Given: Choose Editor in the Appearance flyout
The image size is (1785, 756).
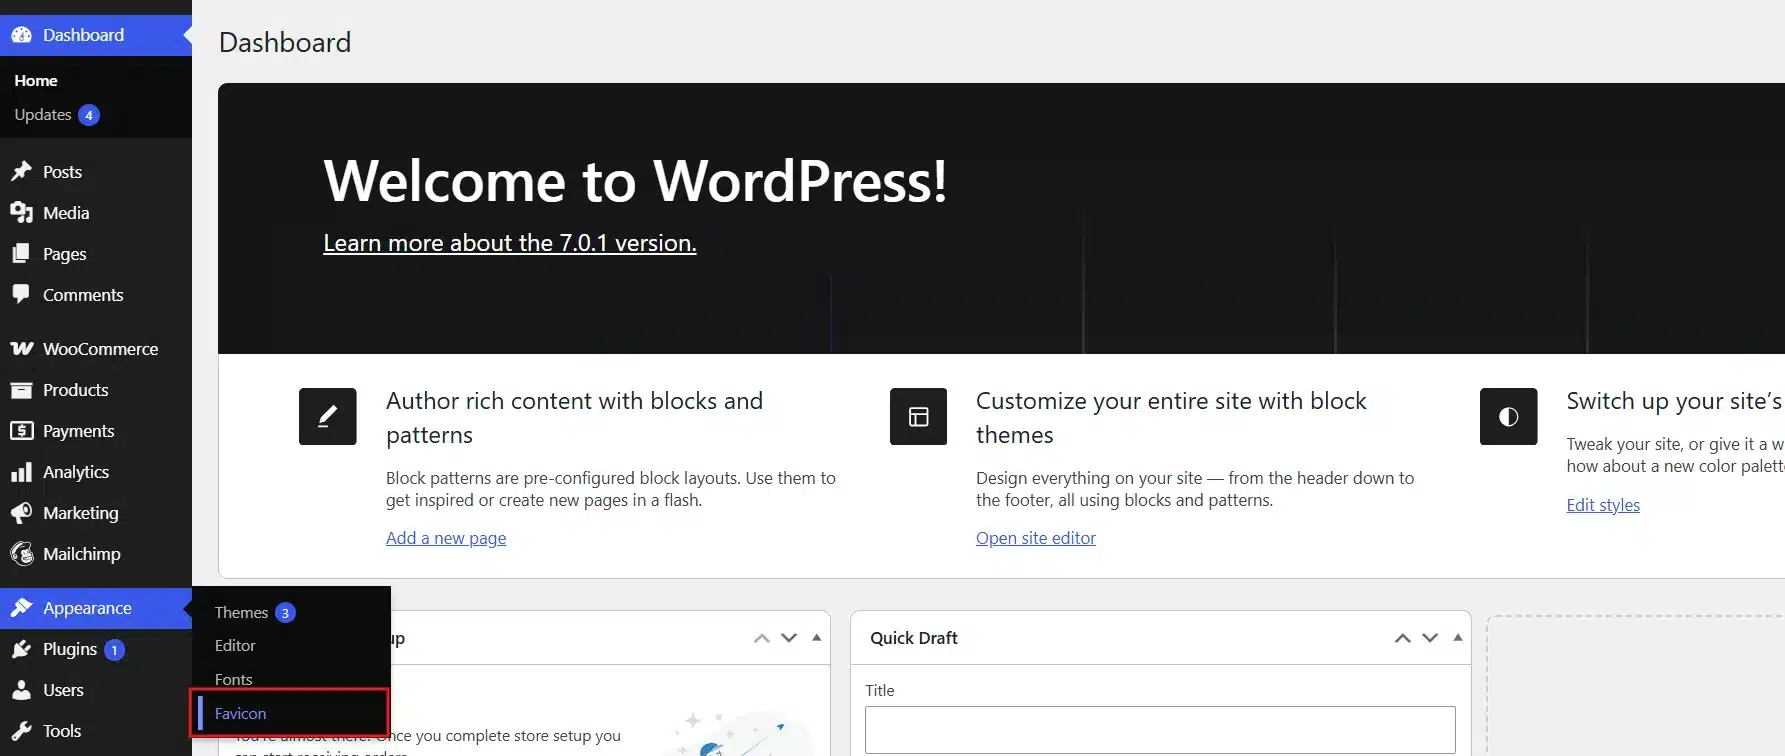Looking at the screenshot, I should click(235, 646).
